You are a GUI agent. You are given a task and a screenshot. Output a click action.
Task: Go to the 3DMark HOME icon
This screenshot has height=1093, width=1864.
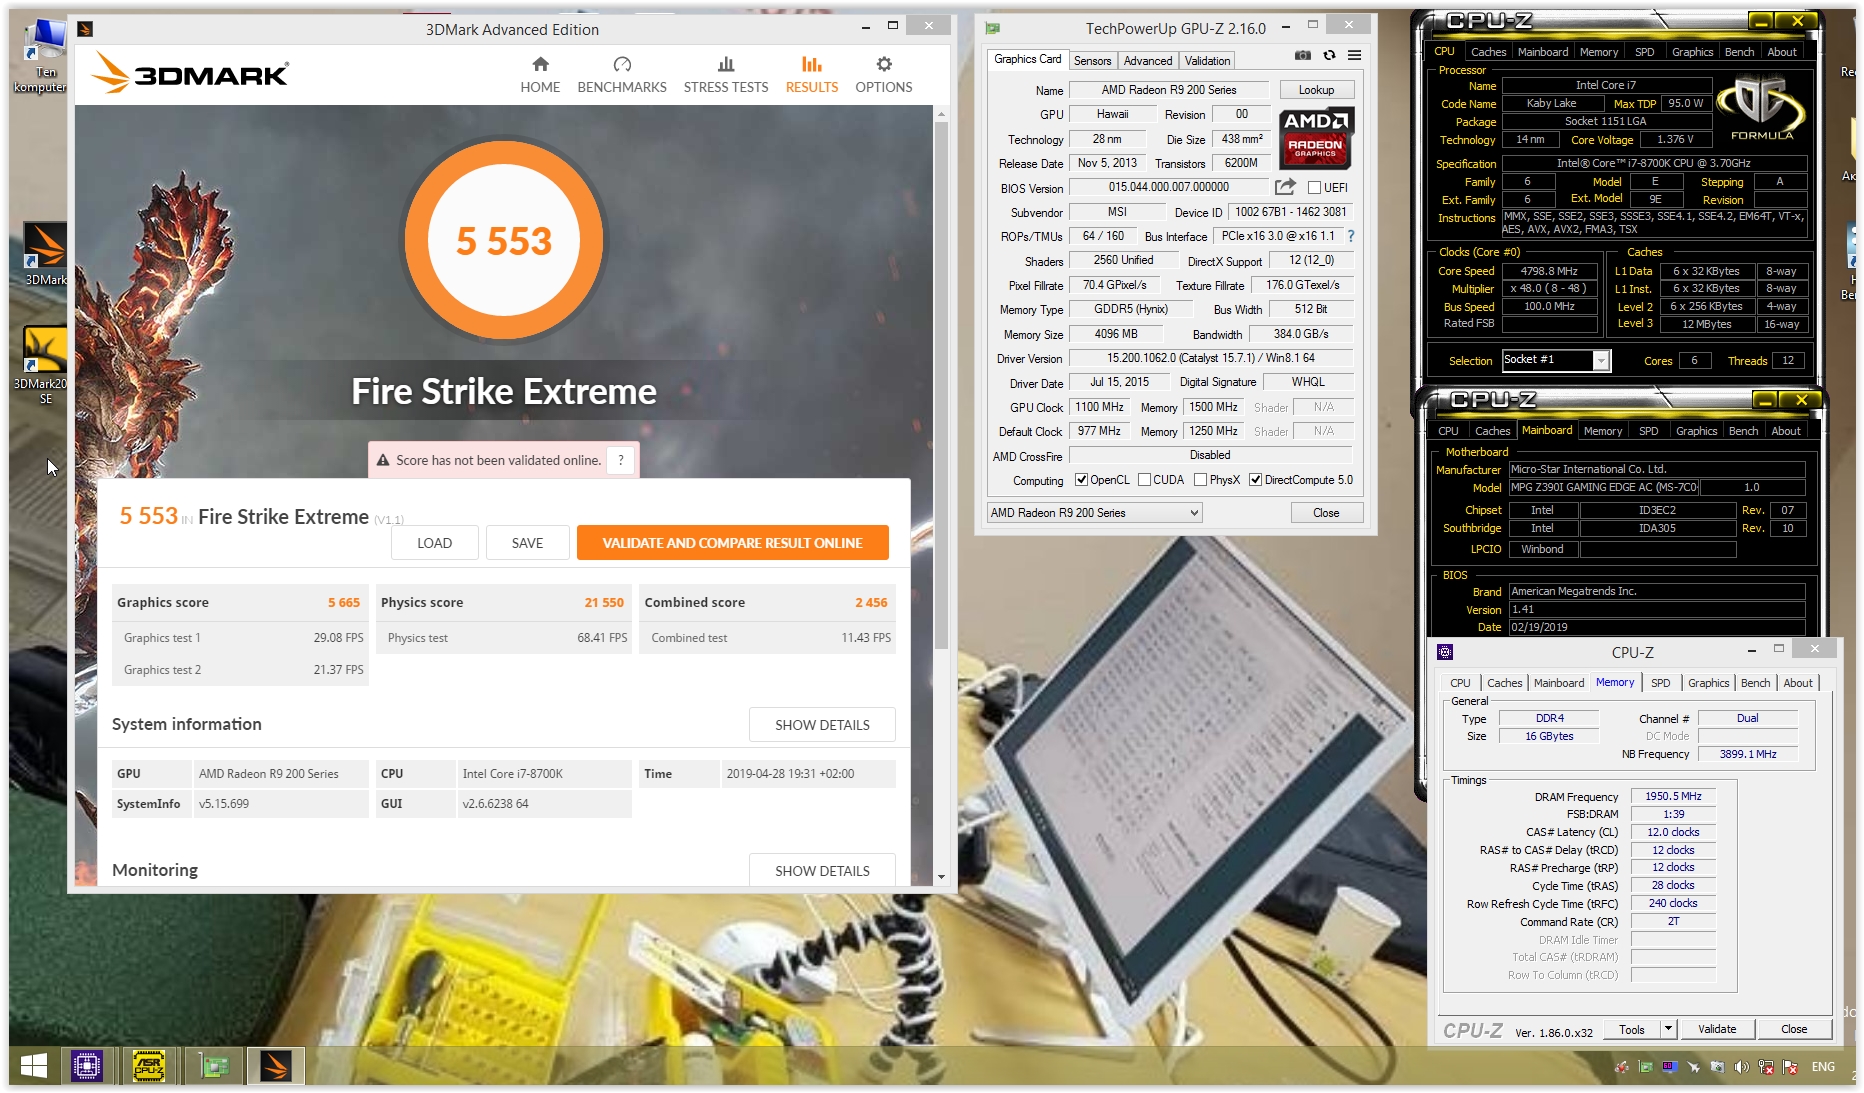[x=540, y=65]
